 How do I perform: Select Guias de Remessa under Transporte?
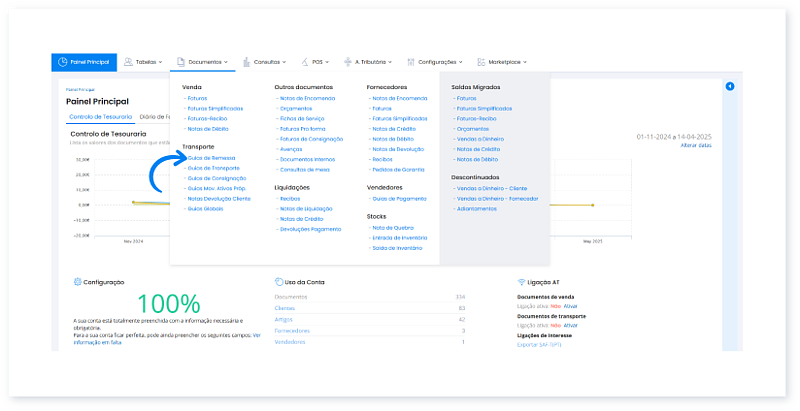coord(209,158)
